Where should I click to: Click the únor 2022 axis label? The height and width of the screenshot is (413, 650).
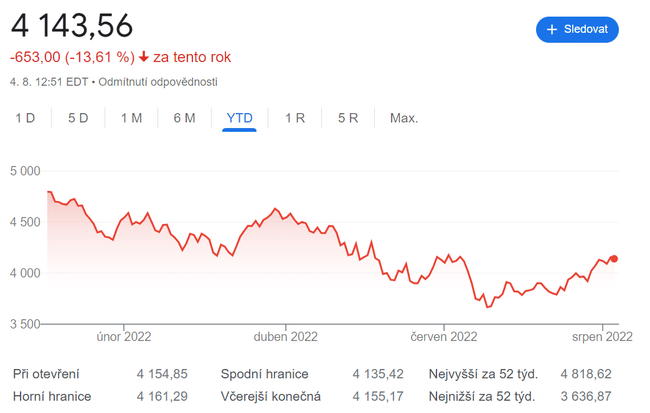(123, 337)
